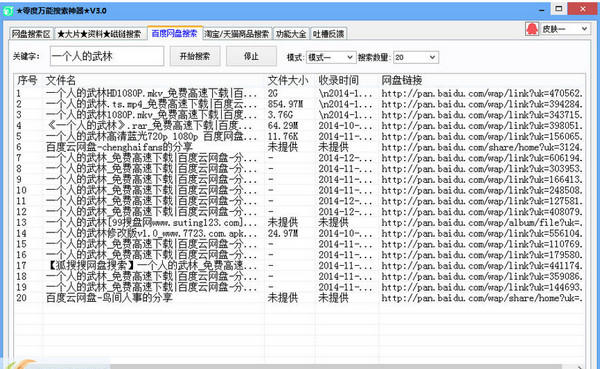Expand the 模式一 mode dropdown
The width and height of the screenshot is (600, 369).
click(x=331, y=57)
